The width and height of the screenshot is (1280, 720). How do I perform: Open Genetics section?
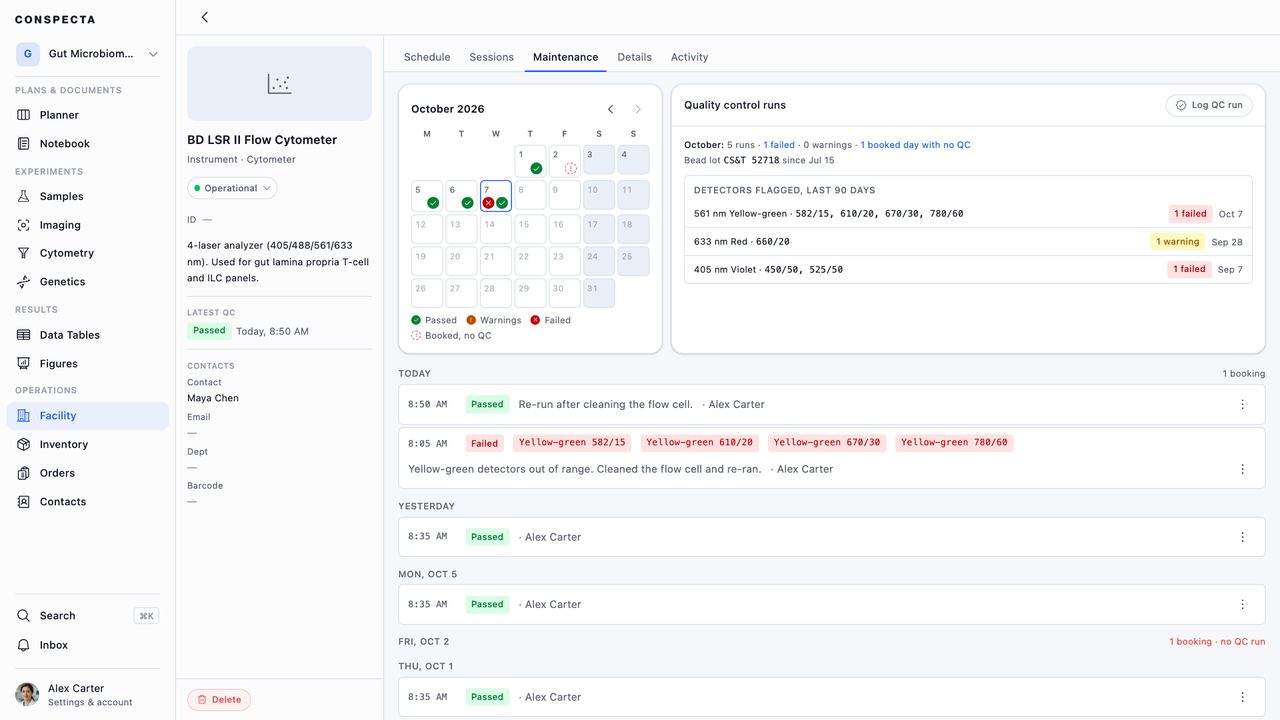point(88,282)
